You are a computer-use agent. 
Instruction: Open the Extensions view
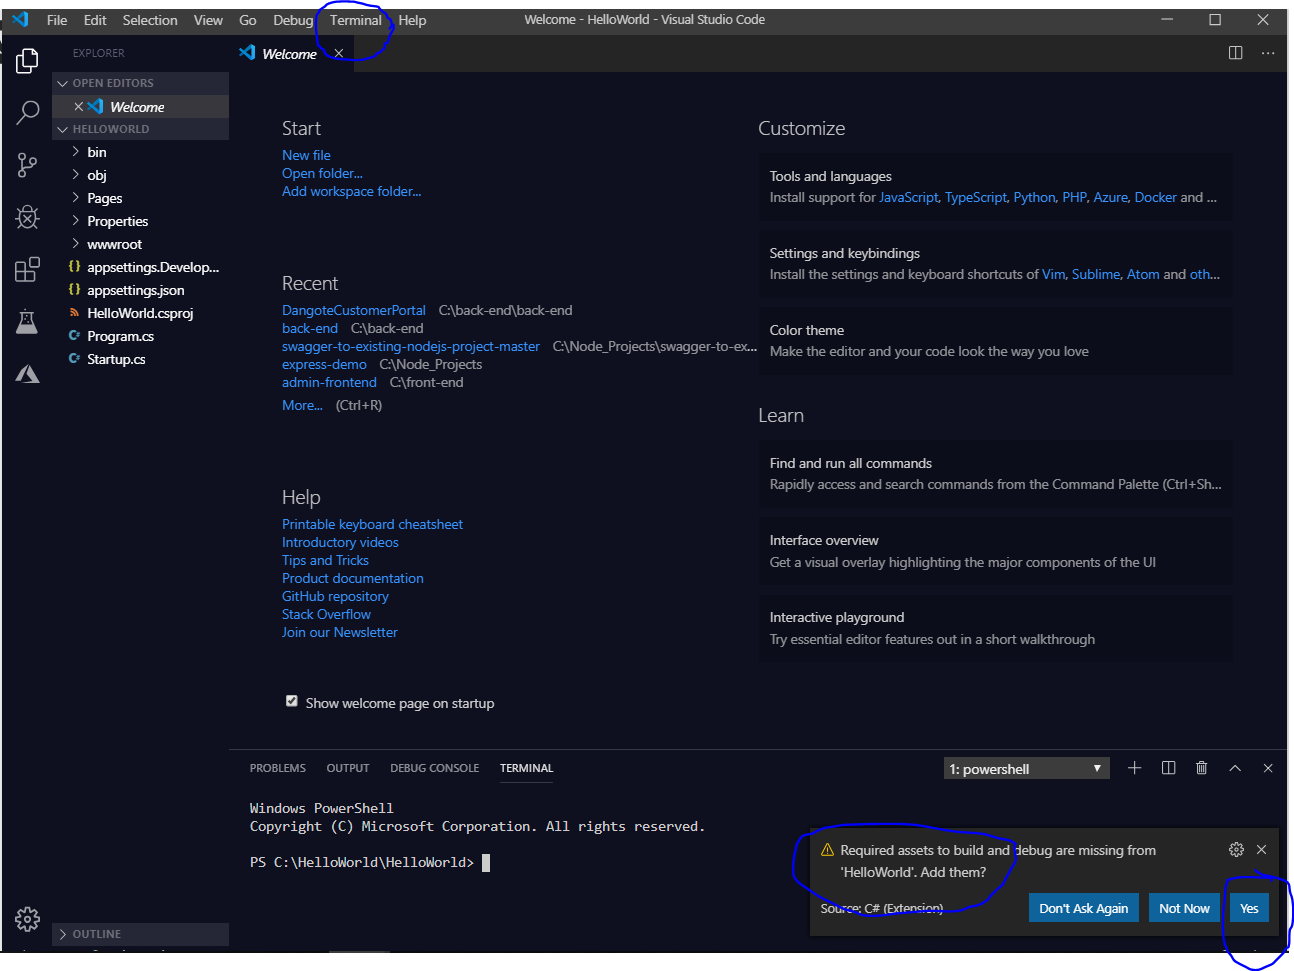coord(27,269)
